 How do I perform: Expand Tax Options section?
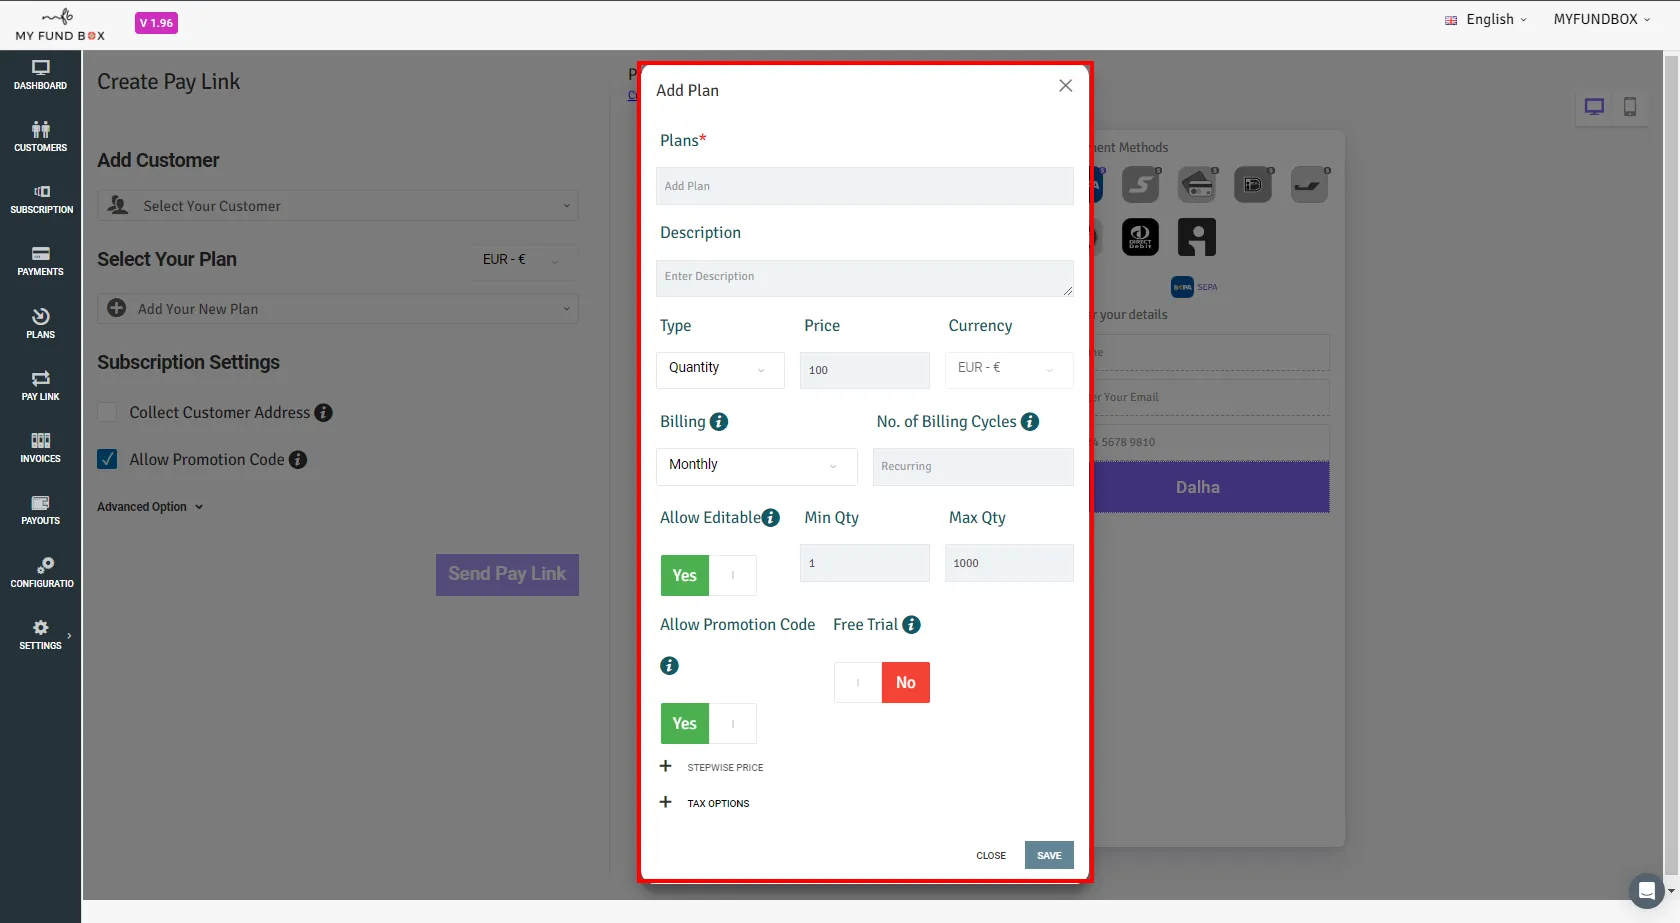click(x=705, y=803)
